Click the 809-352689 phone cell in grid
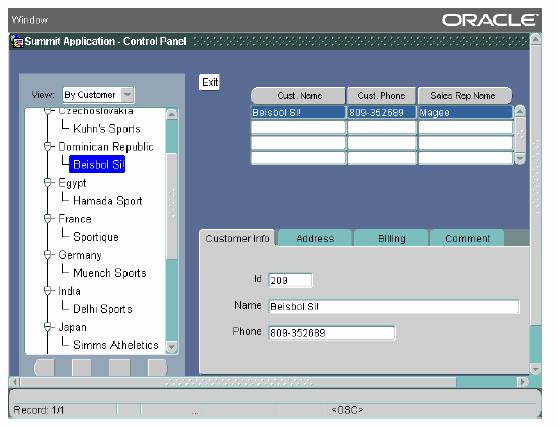This screenshot has width=558, height=427. [381, 112]
